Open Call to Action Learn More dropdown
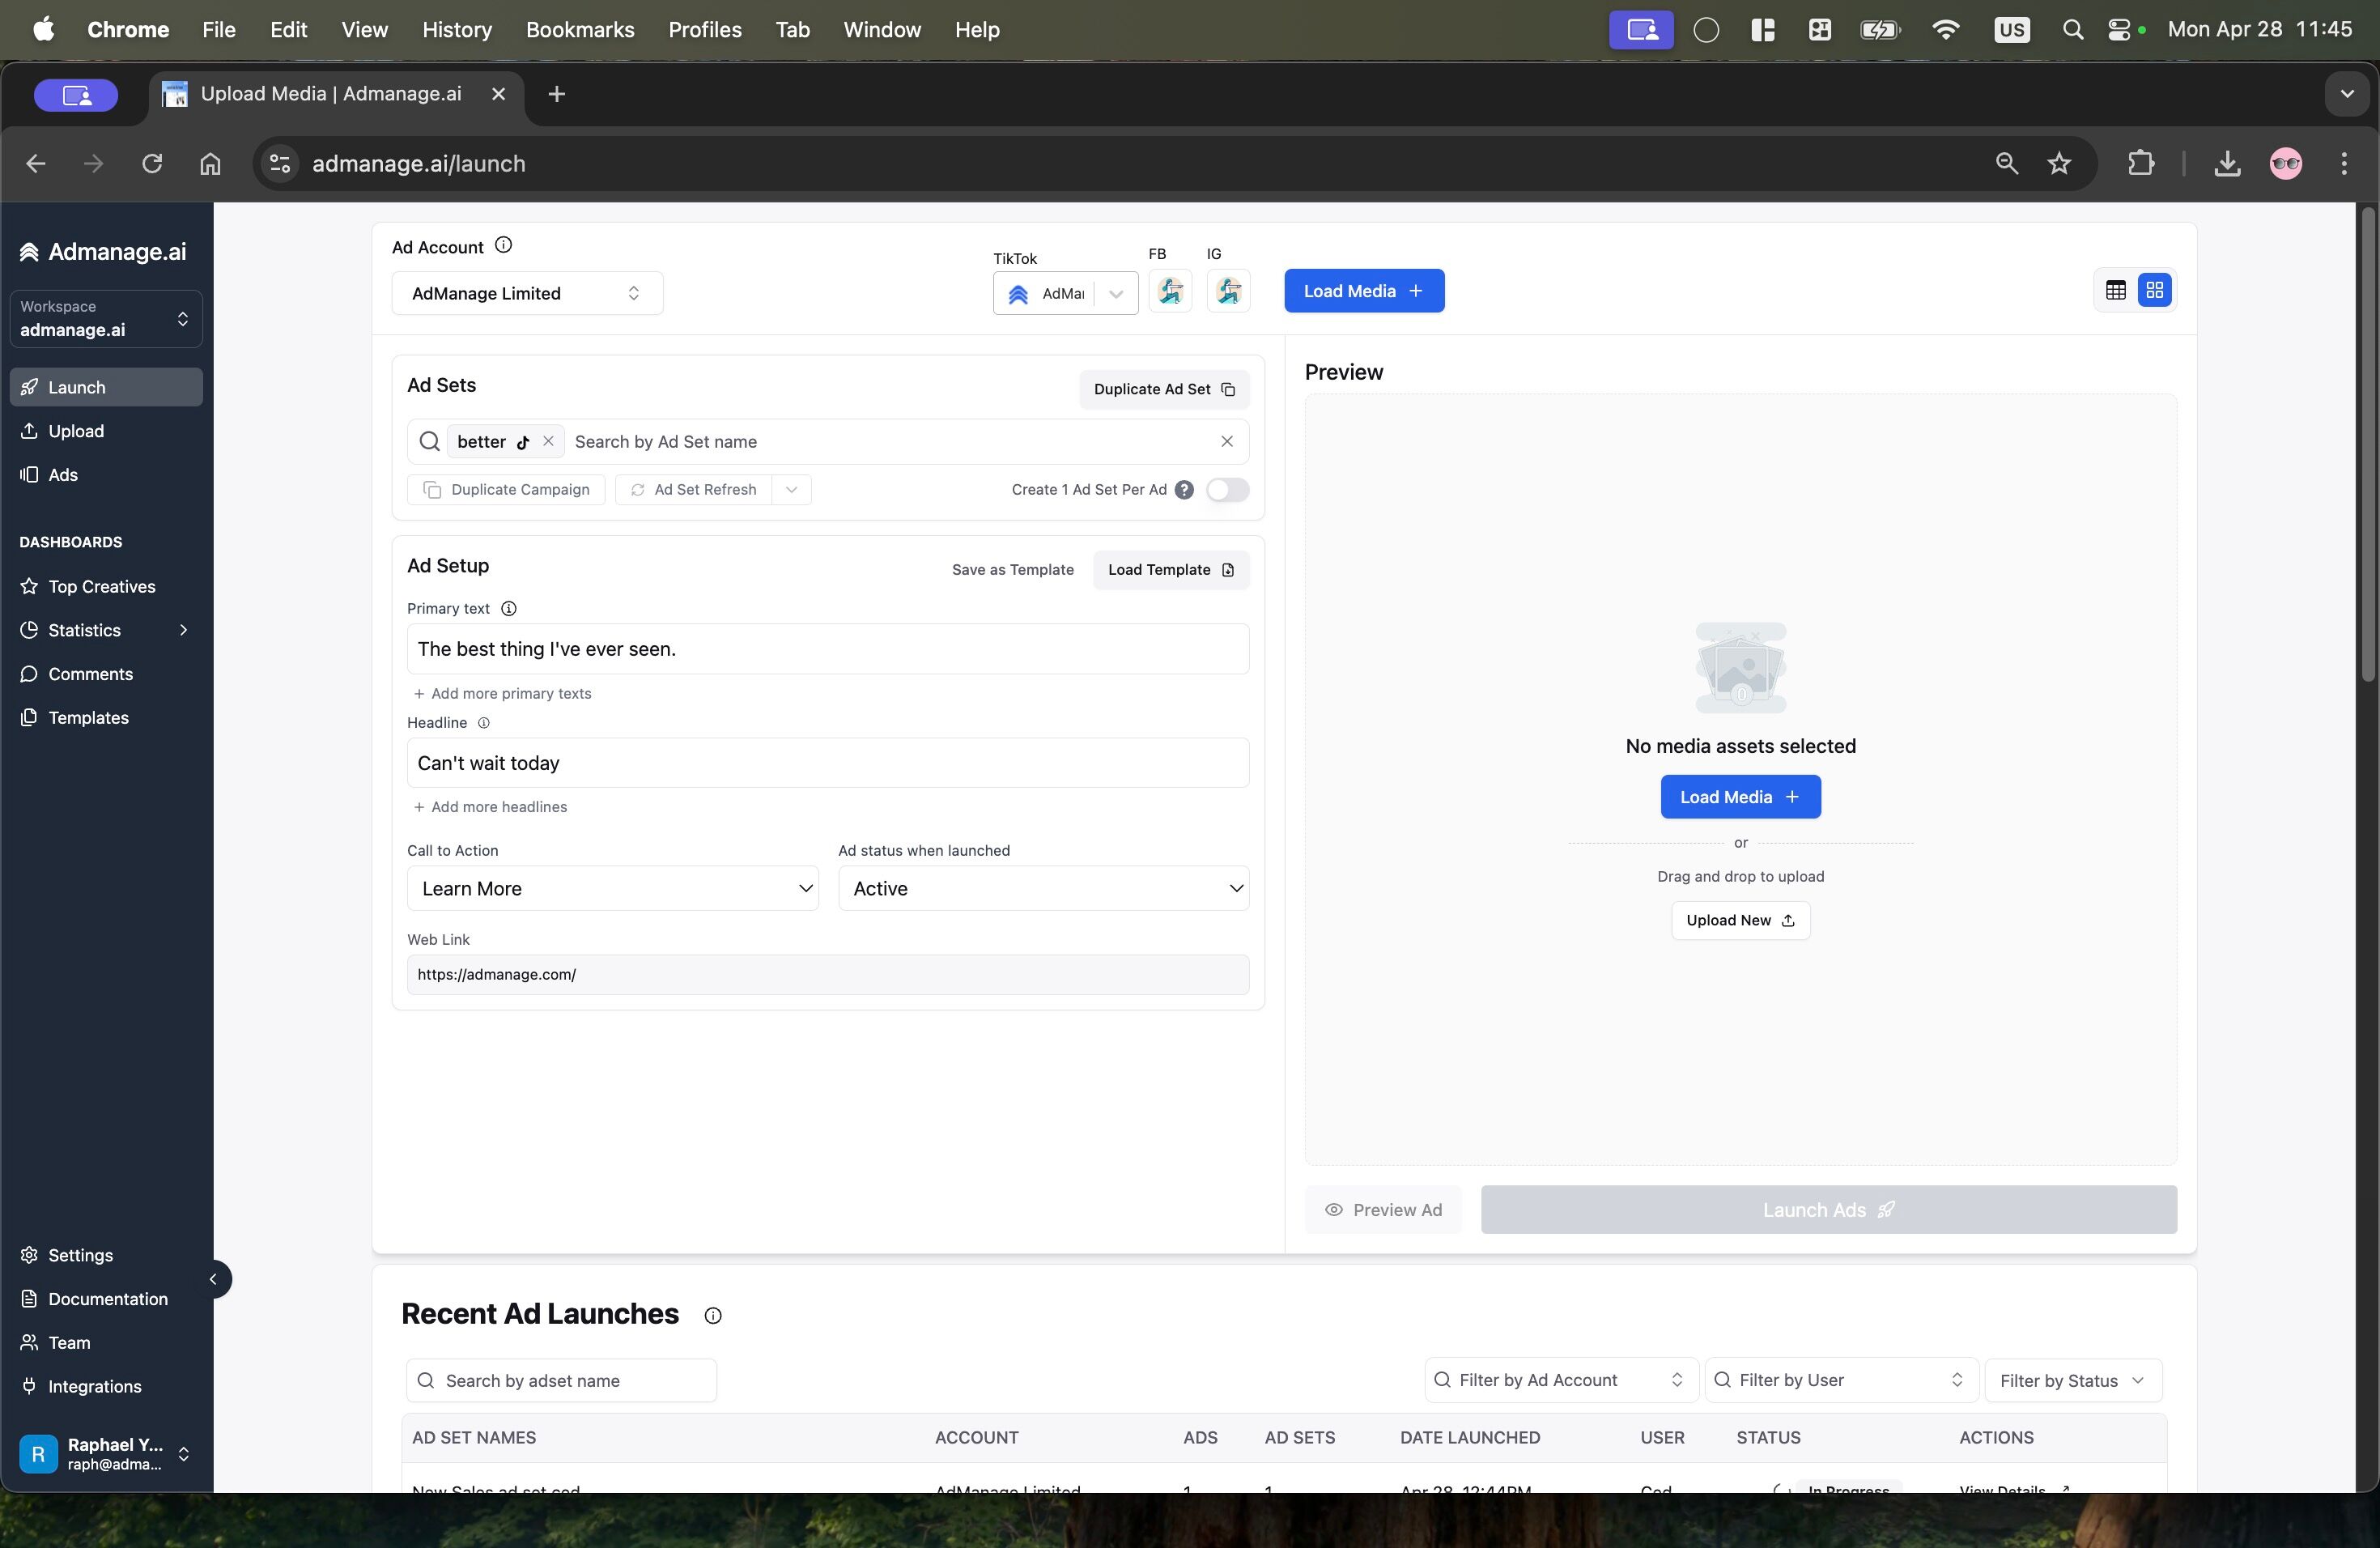This screenshot has width=2380, height=1548. [x=612, y=888]
